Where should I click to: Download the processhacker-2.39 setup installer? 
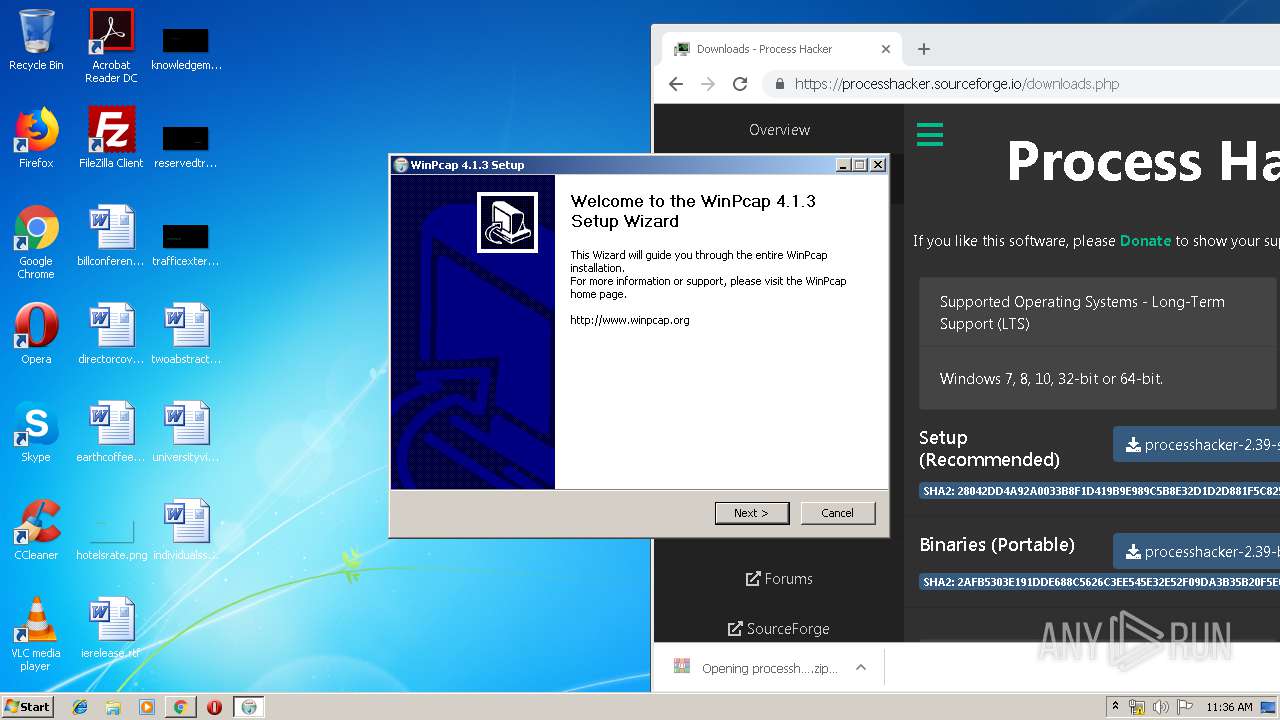pyautogui.click(x=1197, y=445)
